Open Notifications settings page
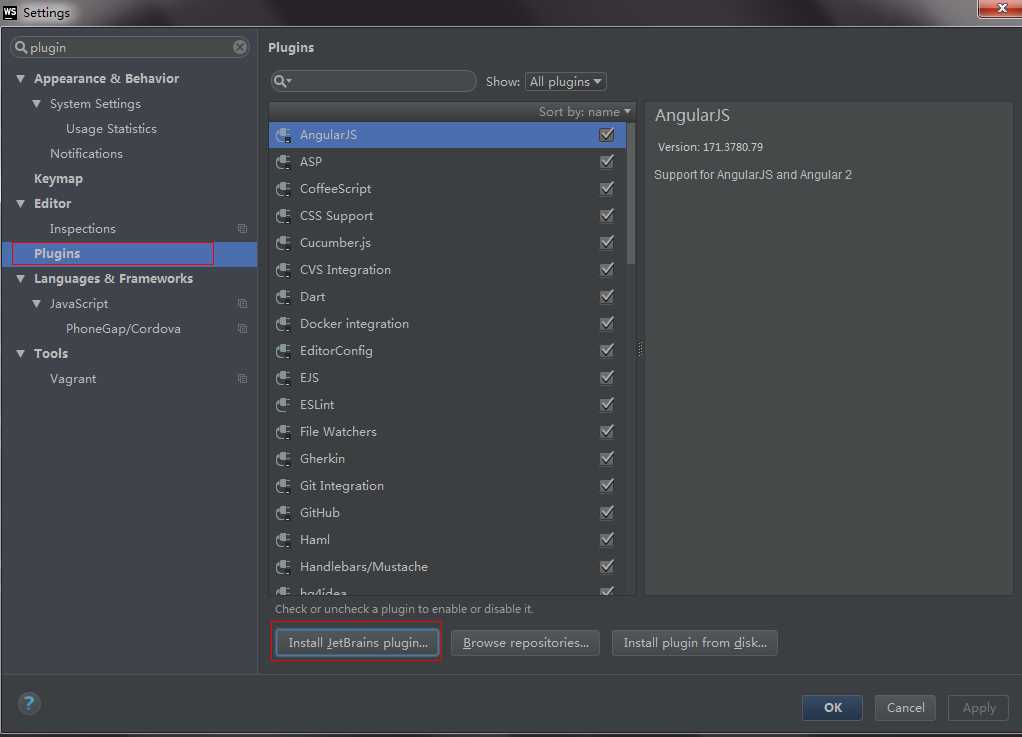 [x=86, y=154]
